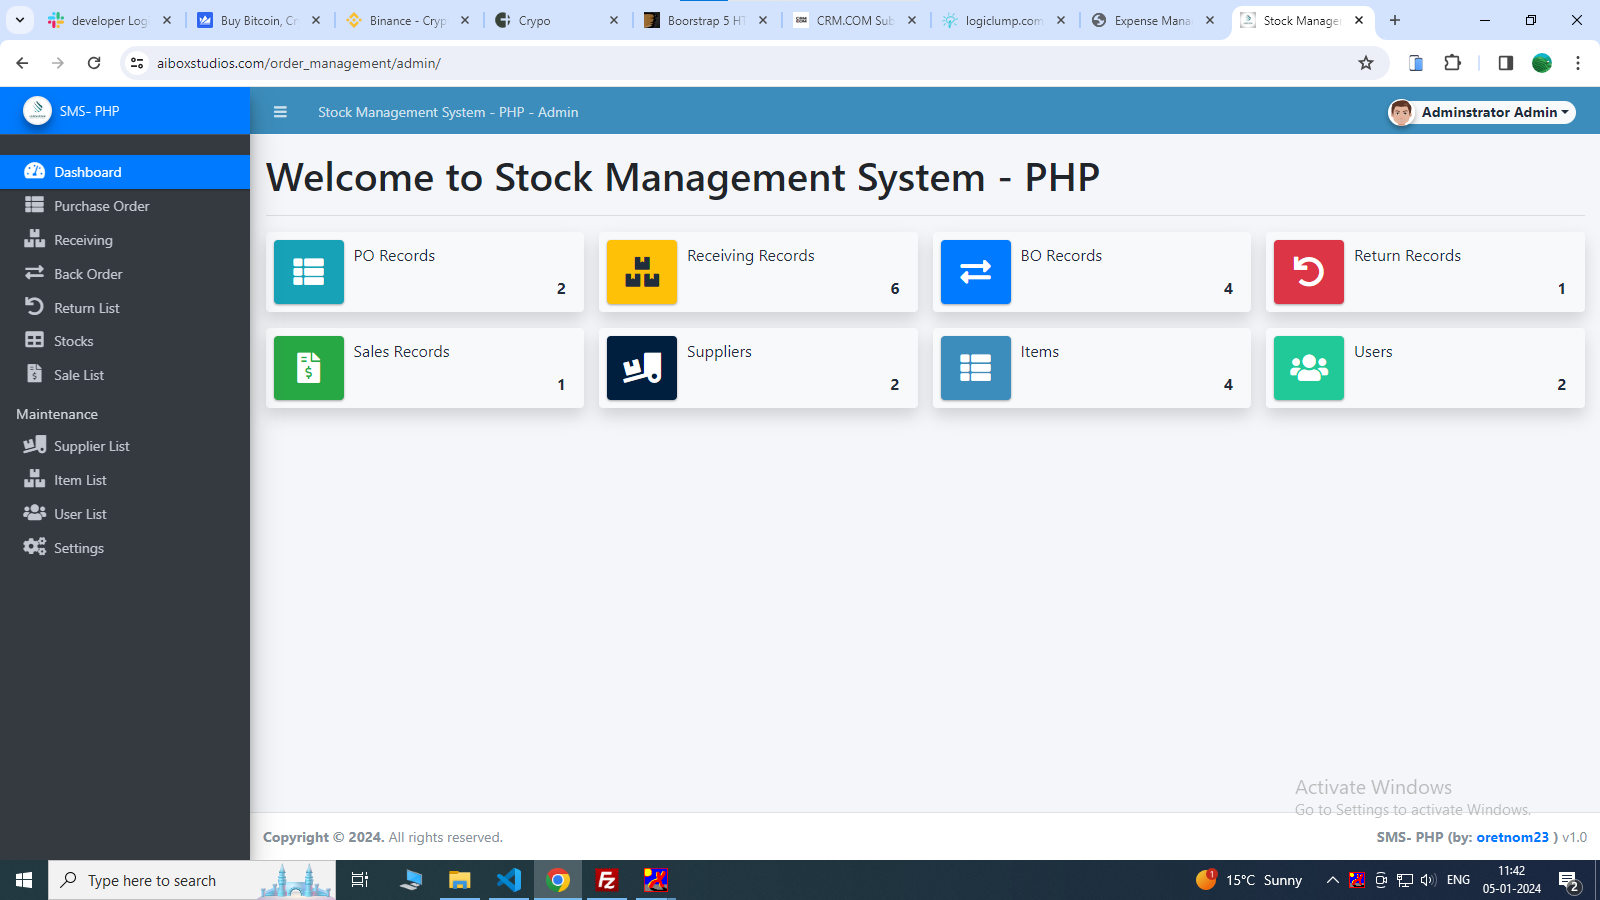Open Return List in the sidebar
The width and height of the screenshot is (1600, 900).
pos(125,308)
